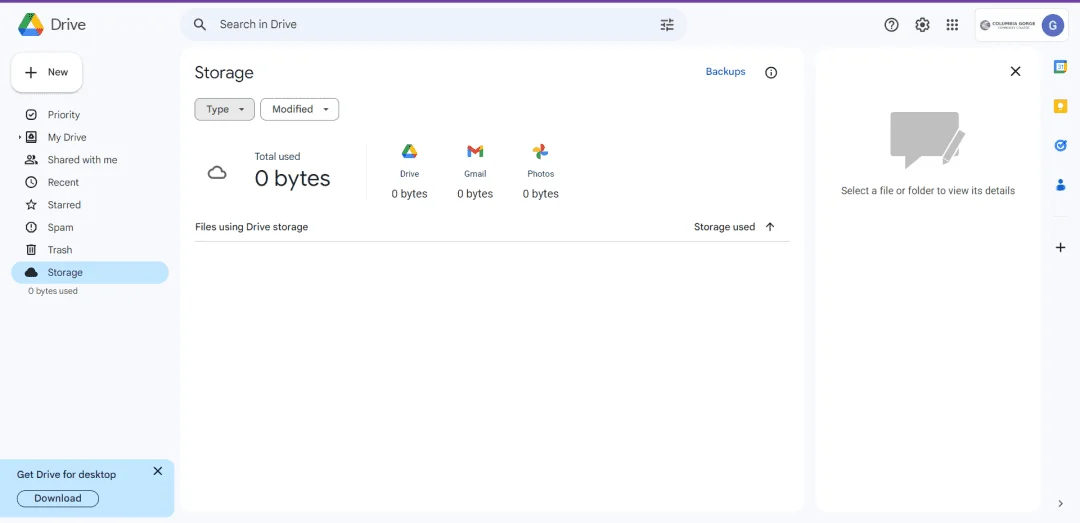Open the Settings gear menu

point(922,25)
